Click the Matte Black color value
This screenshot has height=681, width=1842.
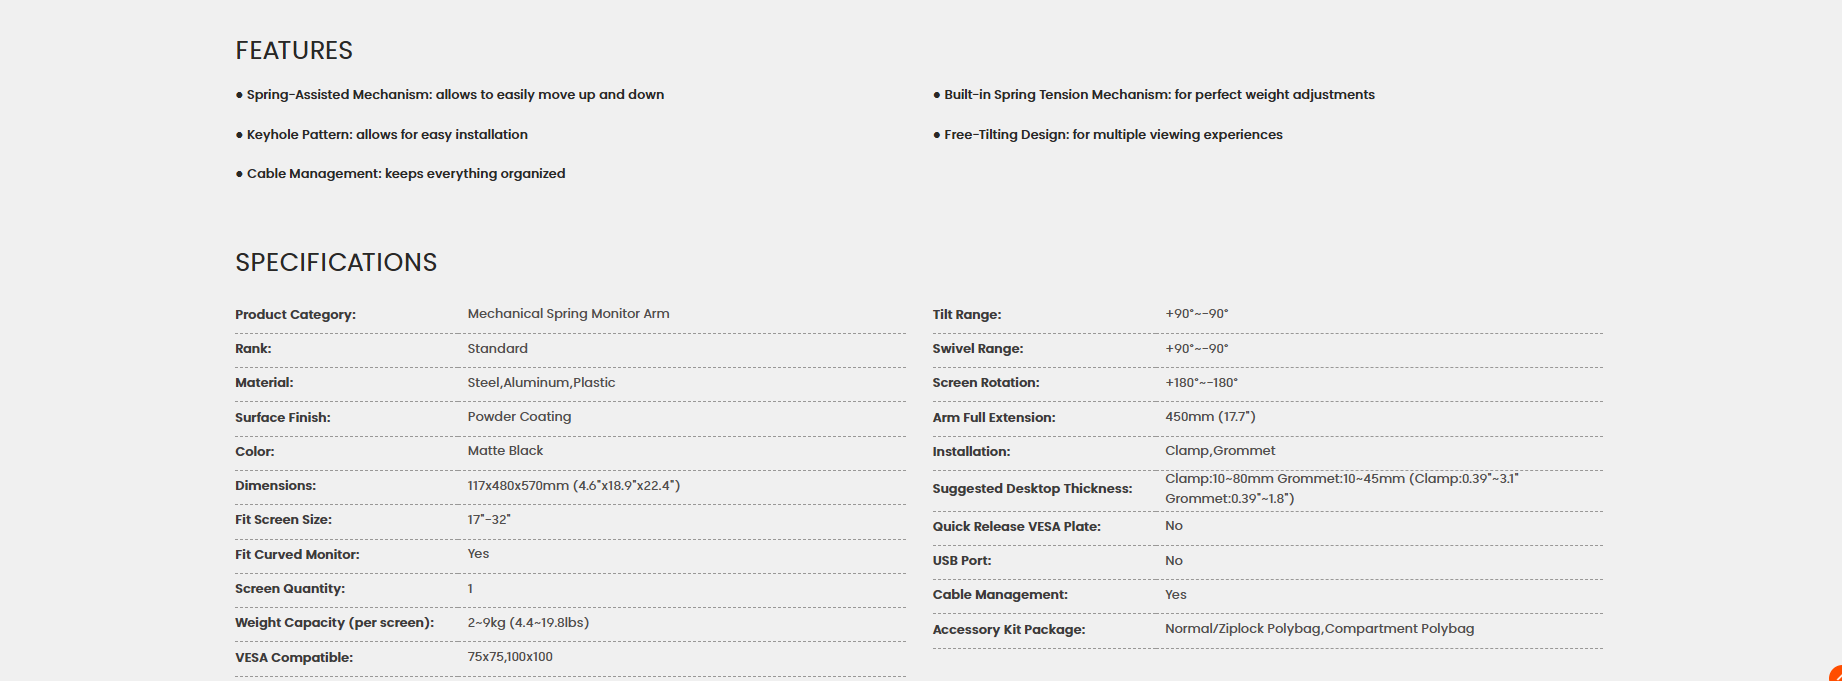[505, 451]
